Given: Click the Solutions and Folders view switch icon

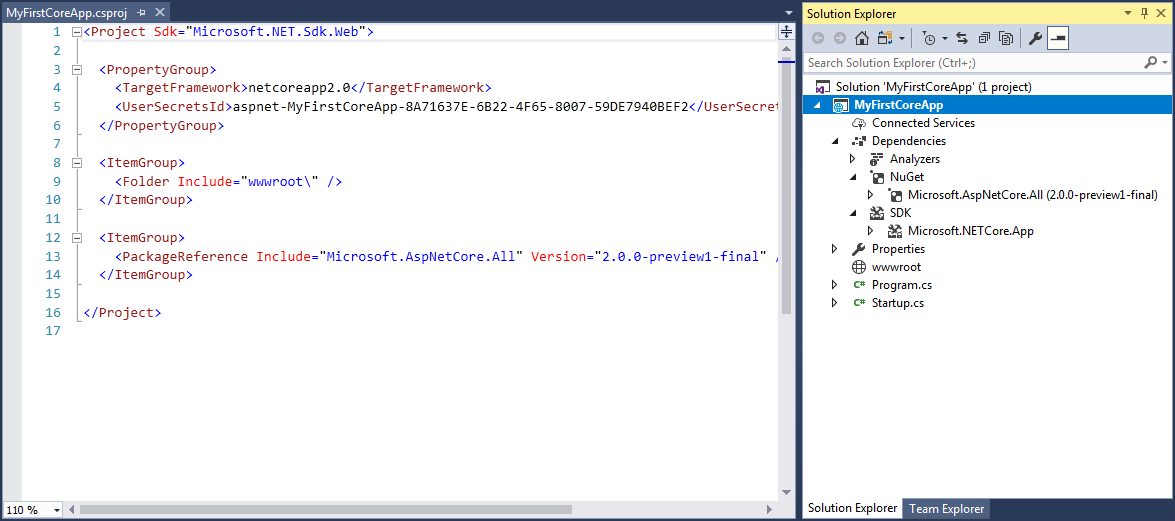Looking at the screenshot, I should pyautogui.click(x=884, y=38).
